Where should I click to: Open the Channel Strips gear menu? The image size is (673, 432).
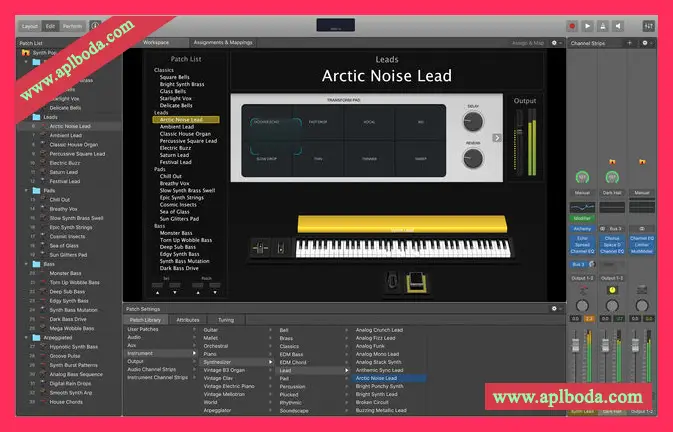(x=646, y=43)
